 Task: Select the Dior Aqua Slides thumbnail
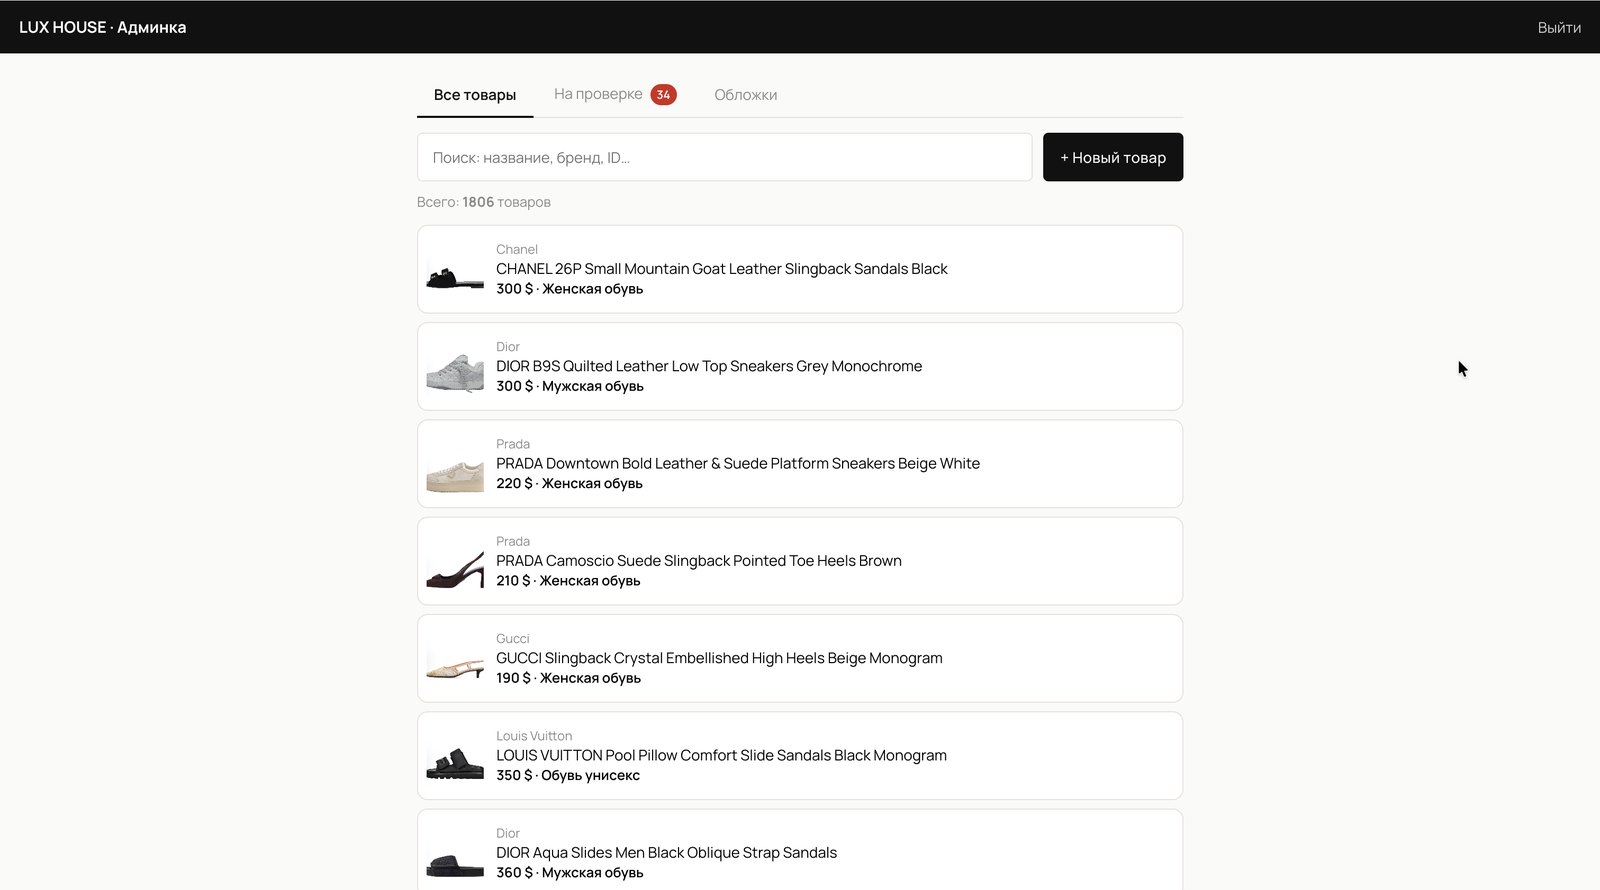click(455, 853)
